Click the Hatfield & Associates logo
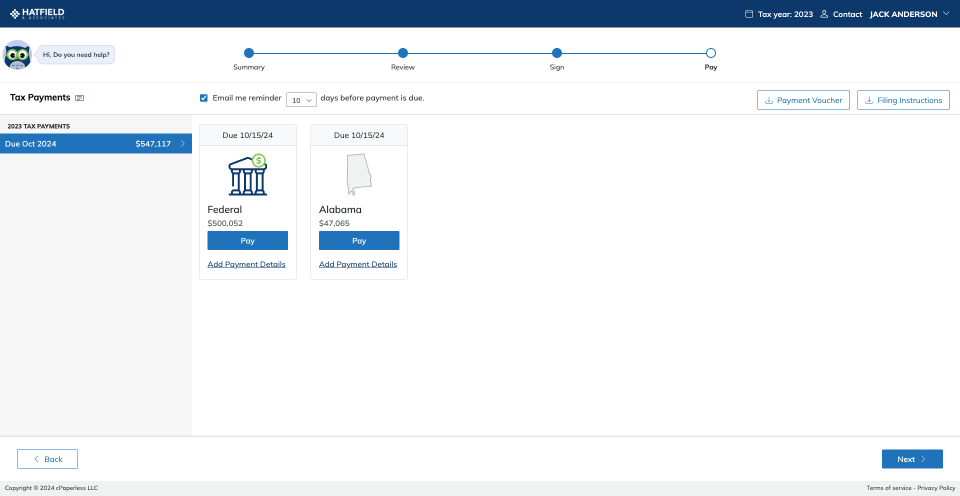 click(37, 13)
